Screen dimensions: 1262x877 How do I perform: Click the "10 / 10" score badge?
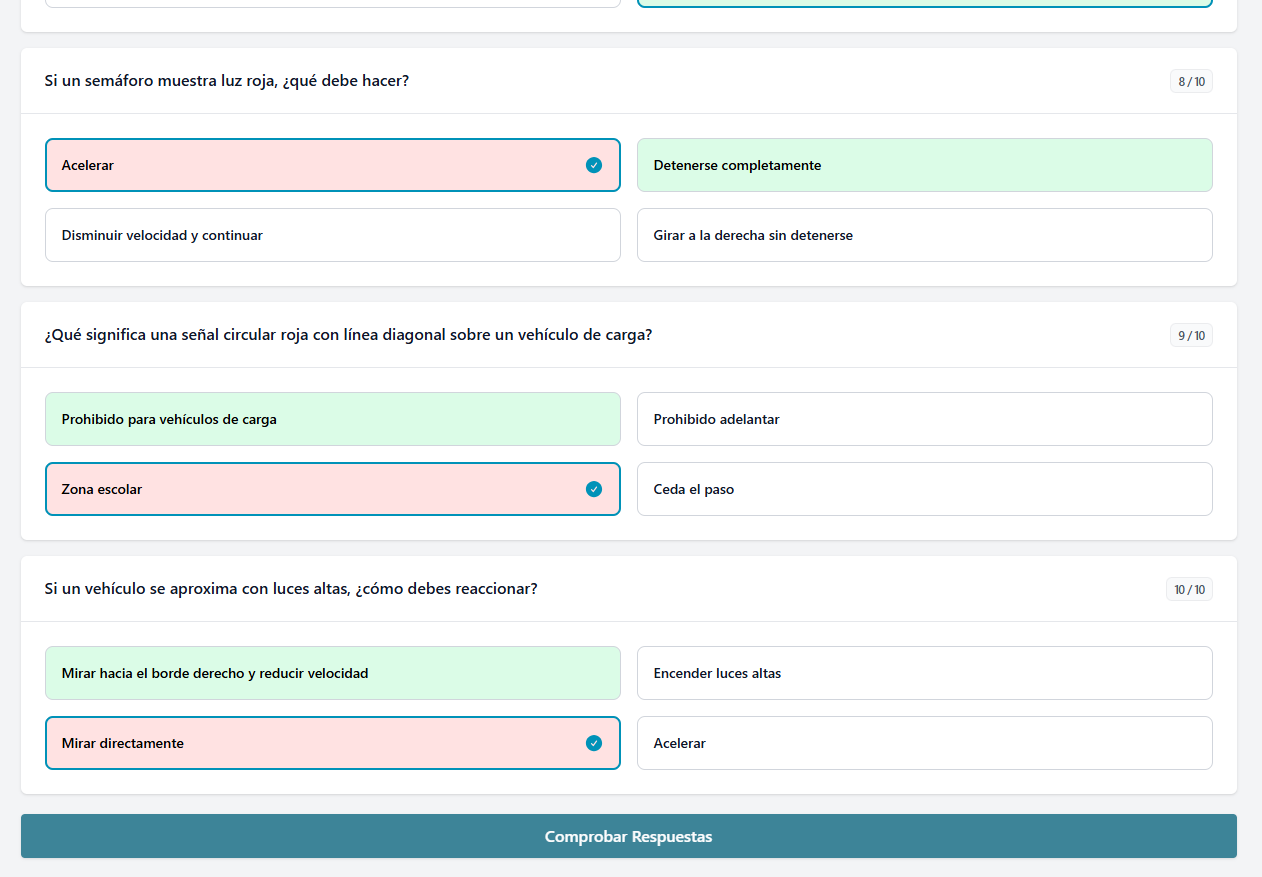(x=1189, y=589)
